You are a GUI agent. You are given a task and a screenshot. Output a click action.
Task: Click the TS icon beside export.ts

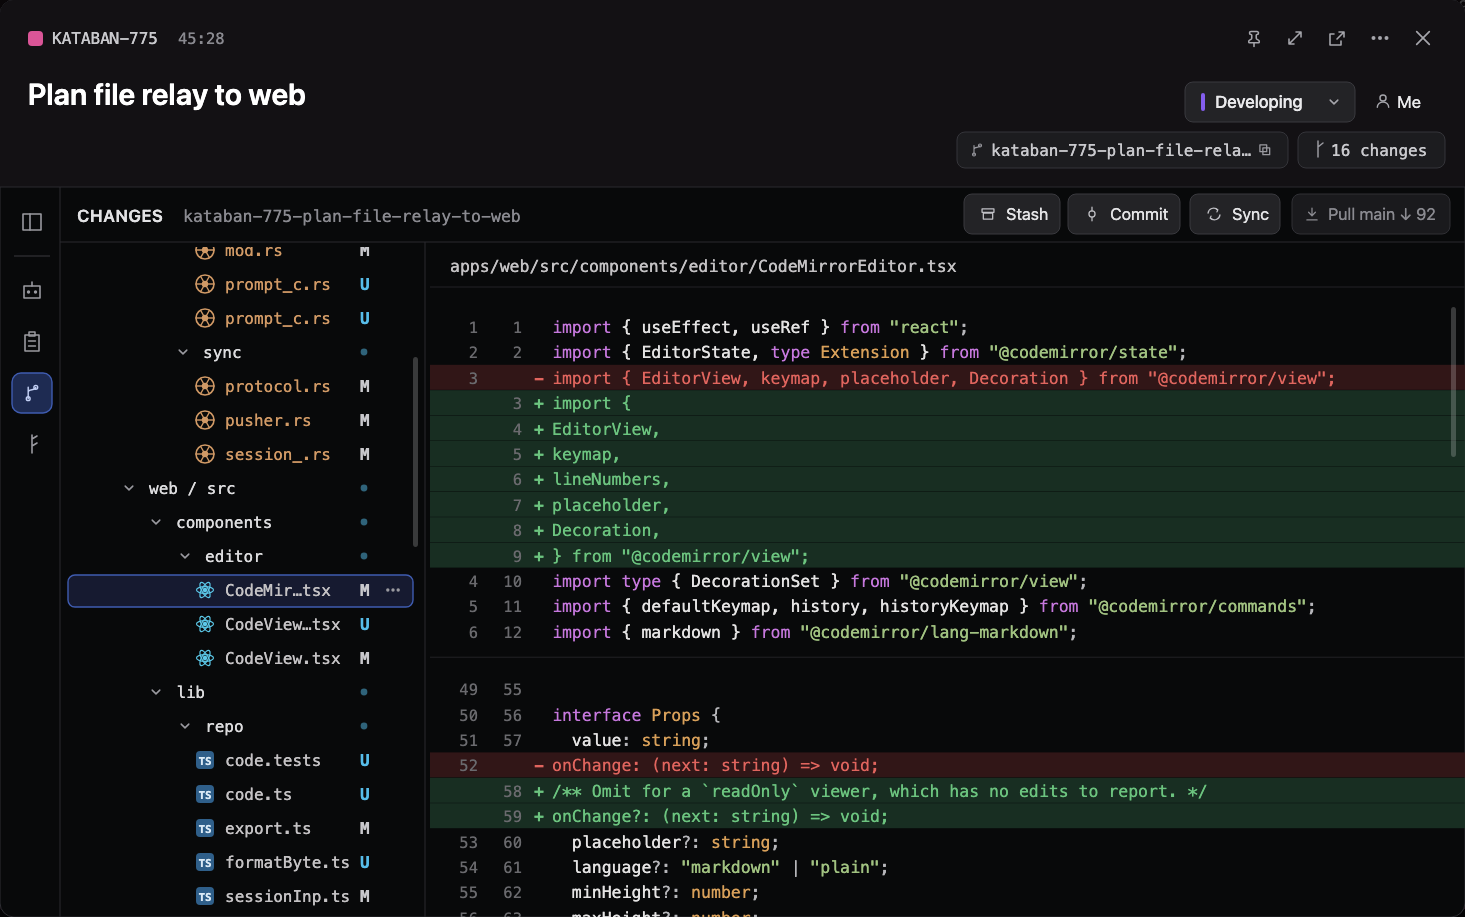(x=205, y=829)
